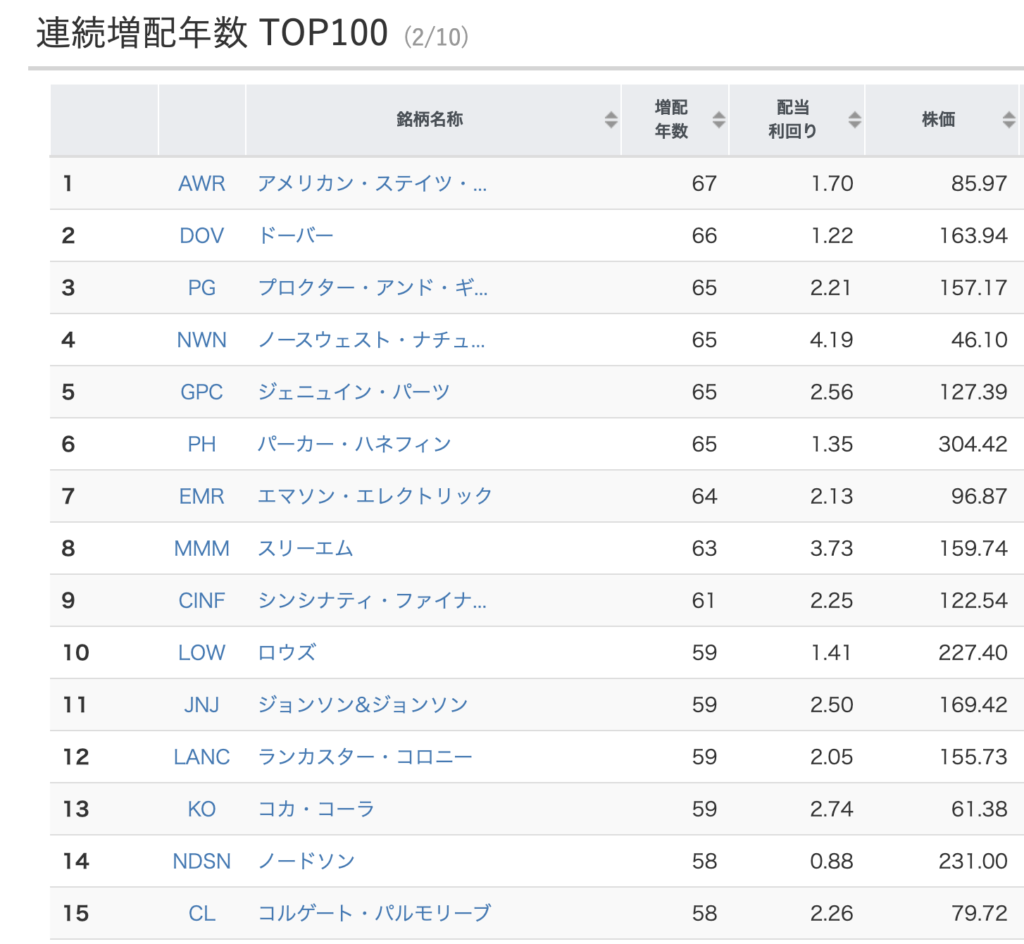Sort by 増配年数 column sort arrows
The height and width of the screenshot is (944, 1024).
(718, 119)
